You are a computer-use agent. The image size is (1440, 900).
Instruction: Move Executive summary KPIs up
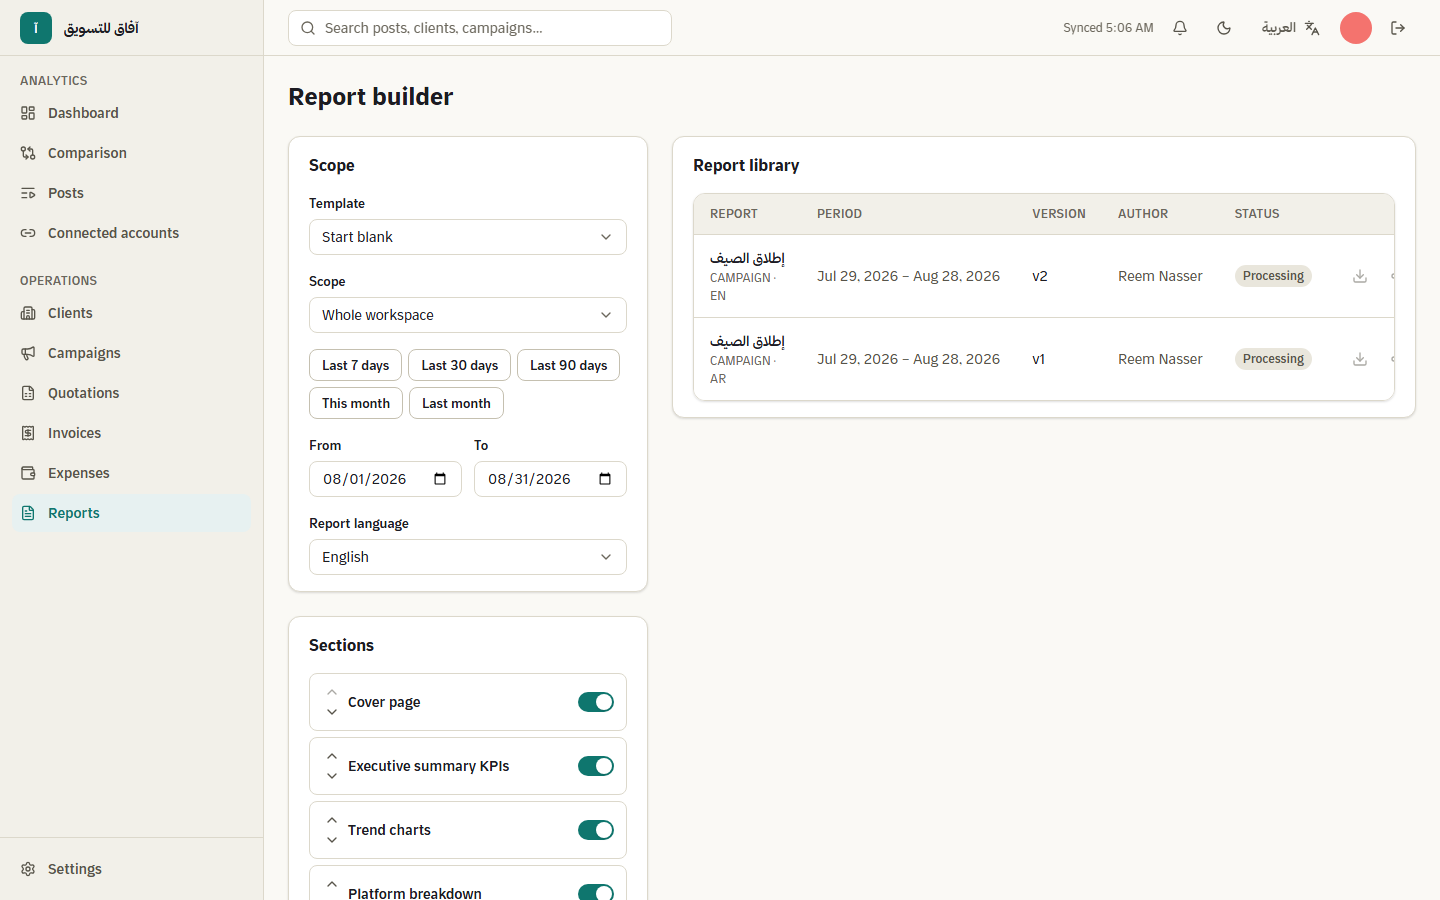coord(332,756)
